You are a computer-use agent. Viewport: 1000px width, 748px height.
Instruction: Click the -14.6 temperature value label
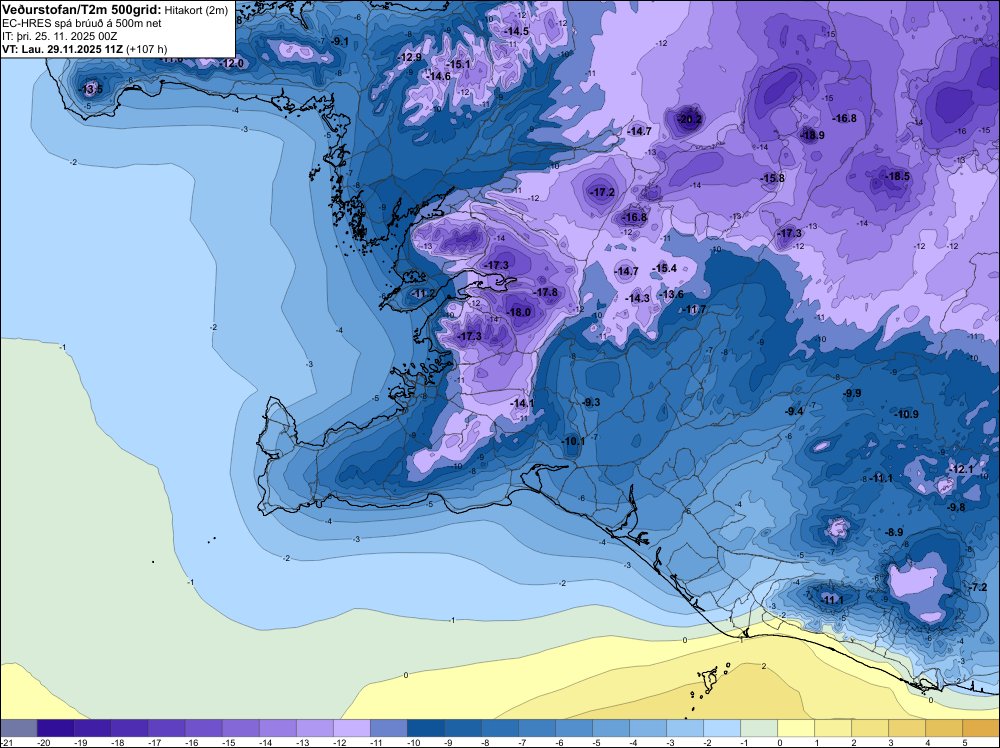(x=439, y=77)
